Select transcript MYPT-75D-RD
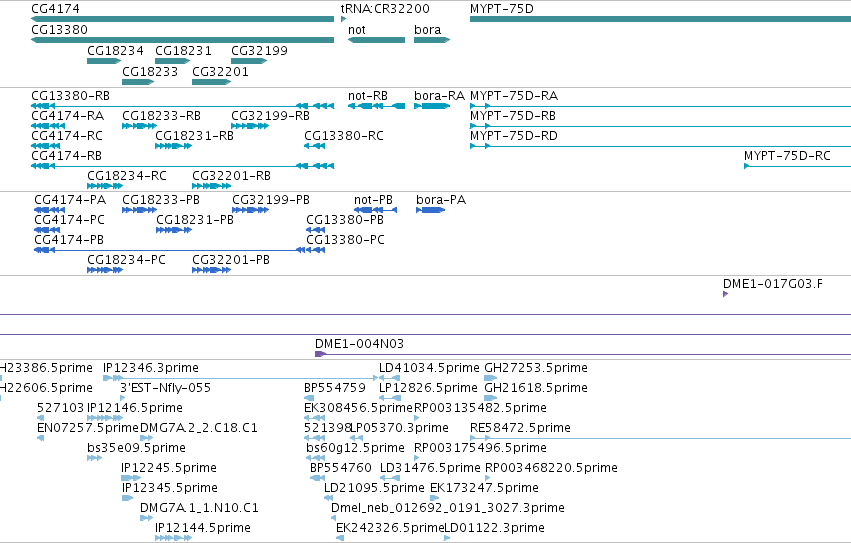This screenshot has width=851, height=543. click(x=661, y=146)
